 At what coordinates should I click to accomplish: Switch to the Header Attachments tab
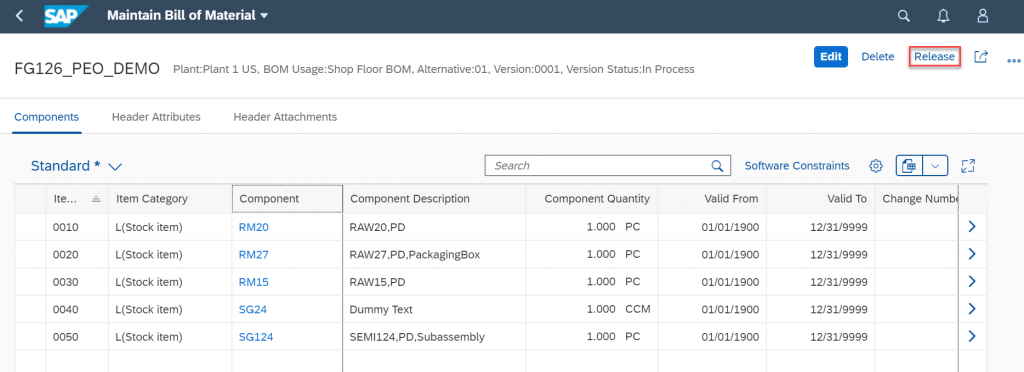click(x=285, y=117)
